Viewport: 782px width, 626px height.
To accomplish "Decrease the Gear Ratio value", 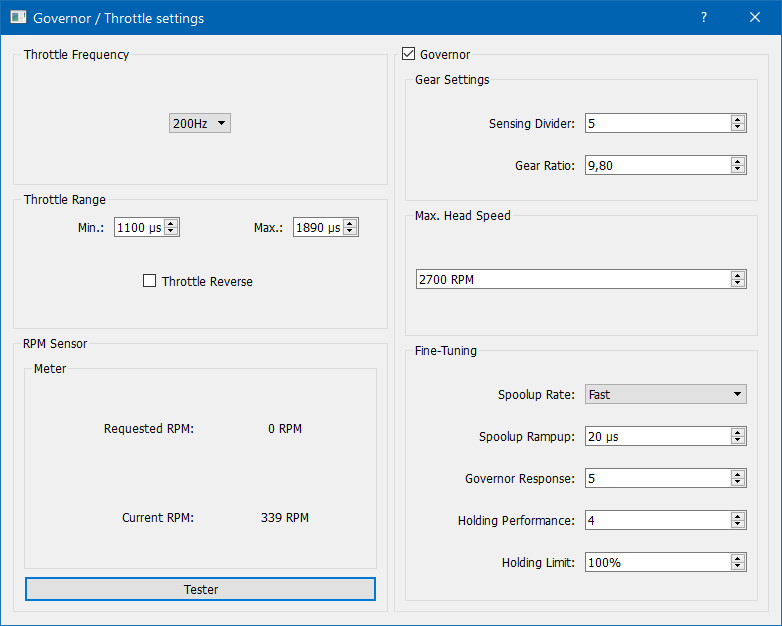I will 738,170.
